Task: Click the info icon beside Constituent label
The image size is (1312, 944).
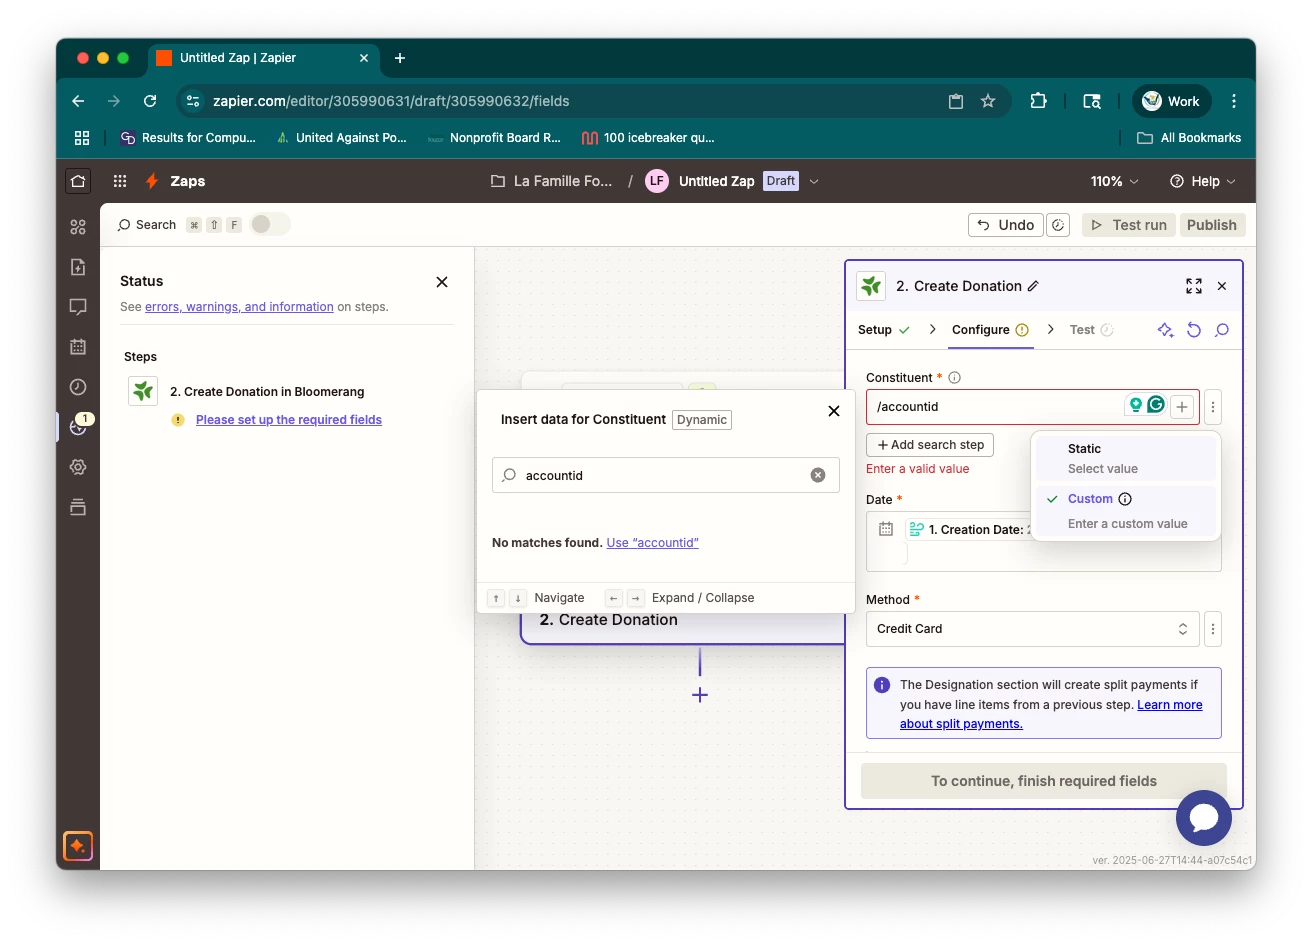Action: [x=954, y=378]
